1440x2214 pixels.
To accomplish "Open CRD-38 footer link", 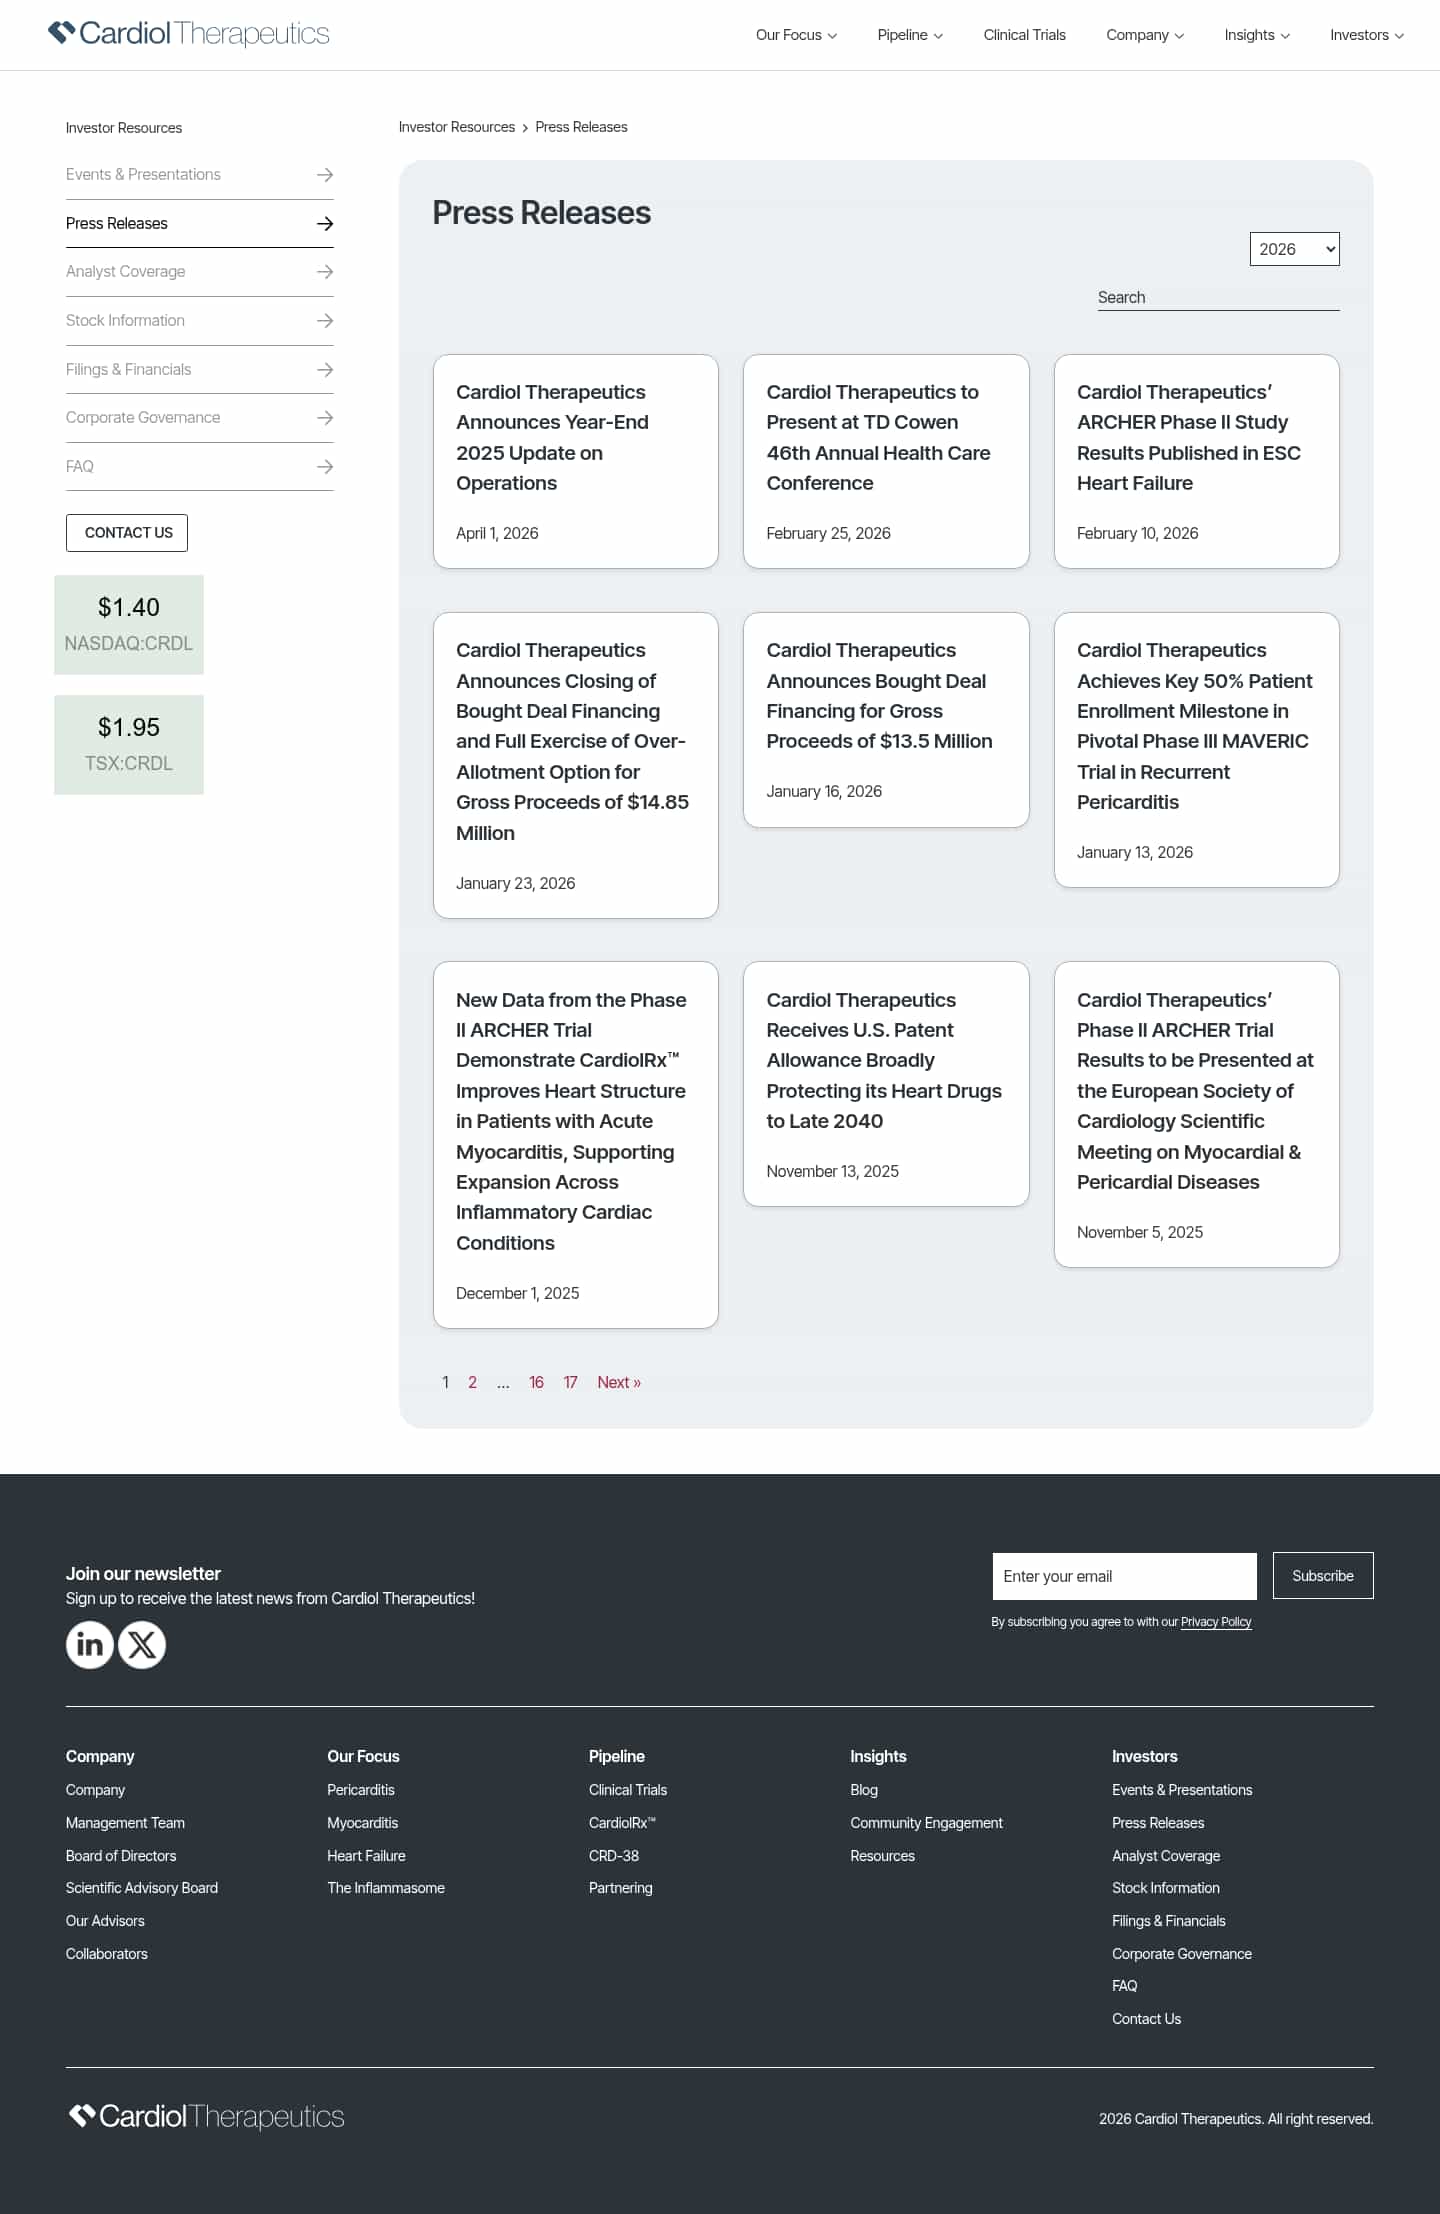I will pos(614,1856).
